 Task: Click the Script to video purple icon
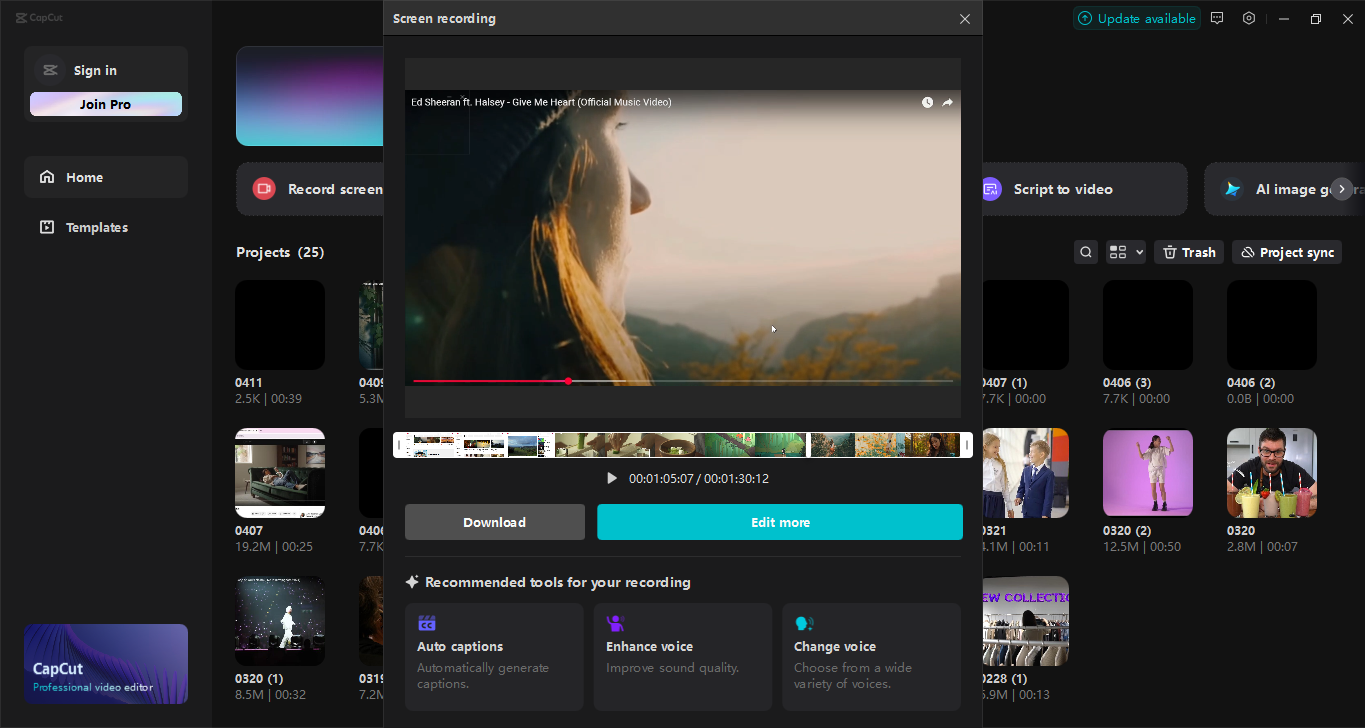tap(990, 189)
